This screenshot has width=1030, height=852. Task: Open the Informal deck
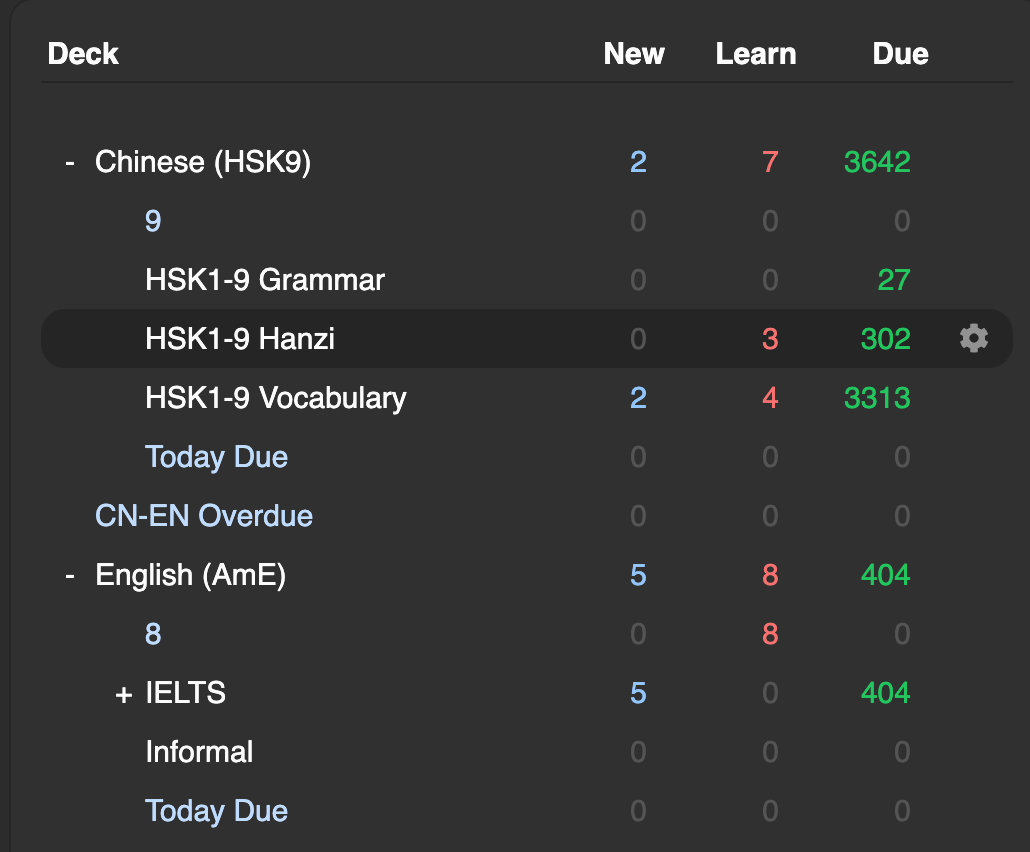click(x=199, y=752)
